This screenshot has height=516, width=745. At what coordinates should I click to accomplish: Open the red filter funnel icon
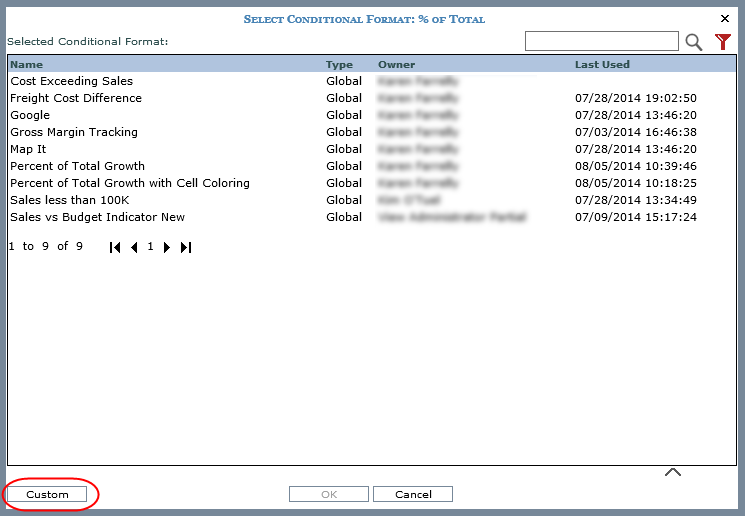tap(723, 42)
